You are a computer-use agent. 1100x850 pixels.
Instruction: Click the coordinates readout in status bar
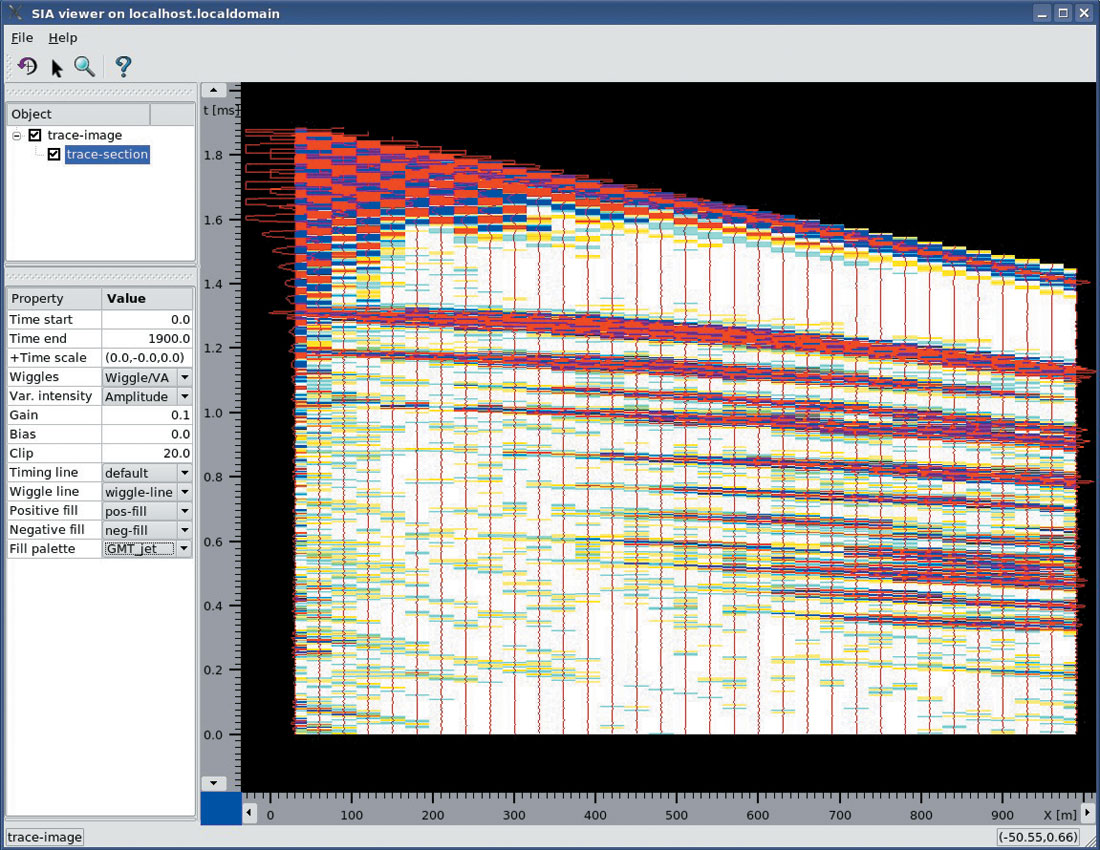coord(1038,837)
